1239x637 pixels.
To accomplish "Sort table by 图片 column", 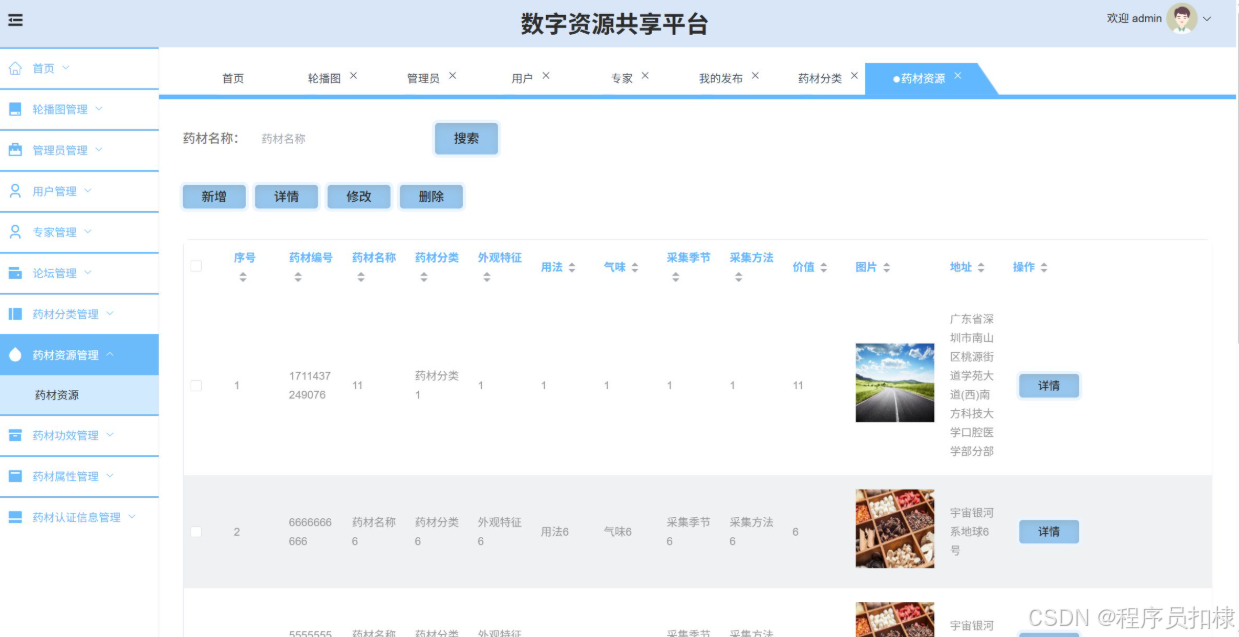I will [x=887, y=268].
